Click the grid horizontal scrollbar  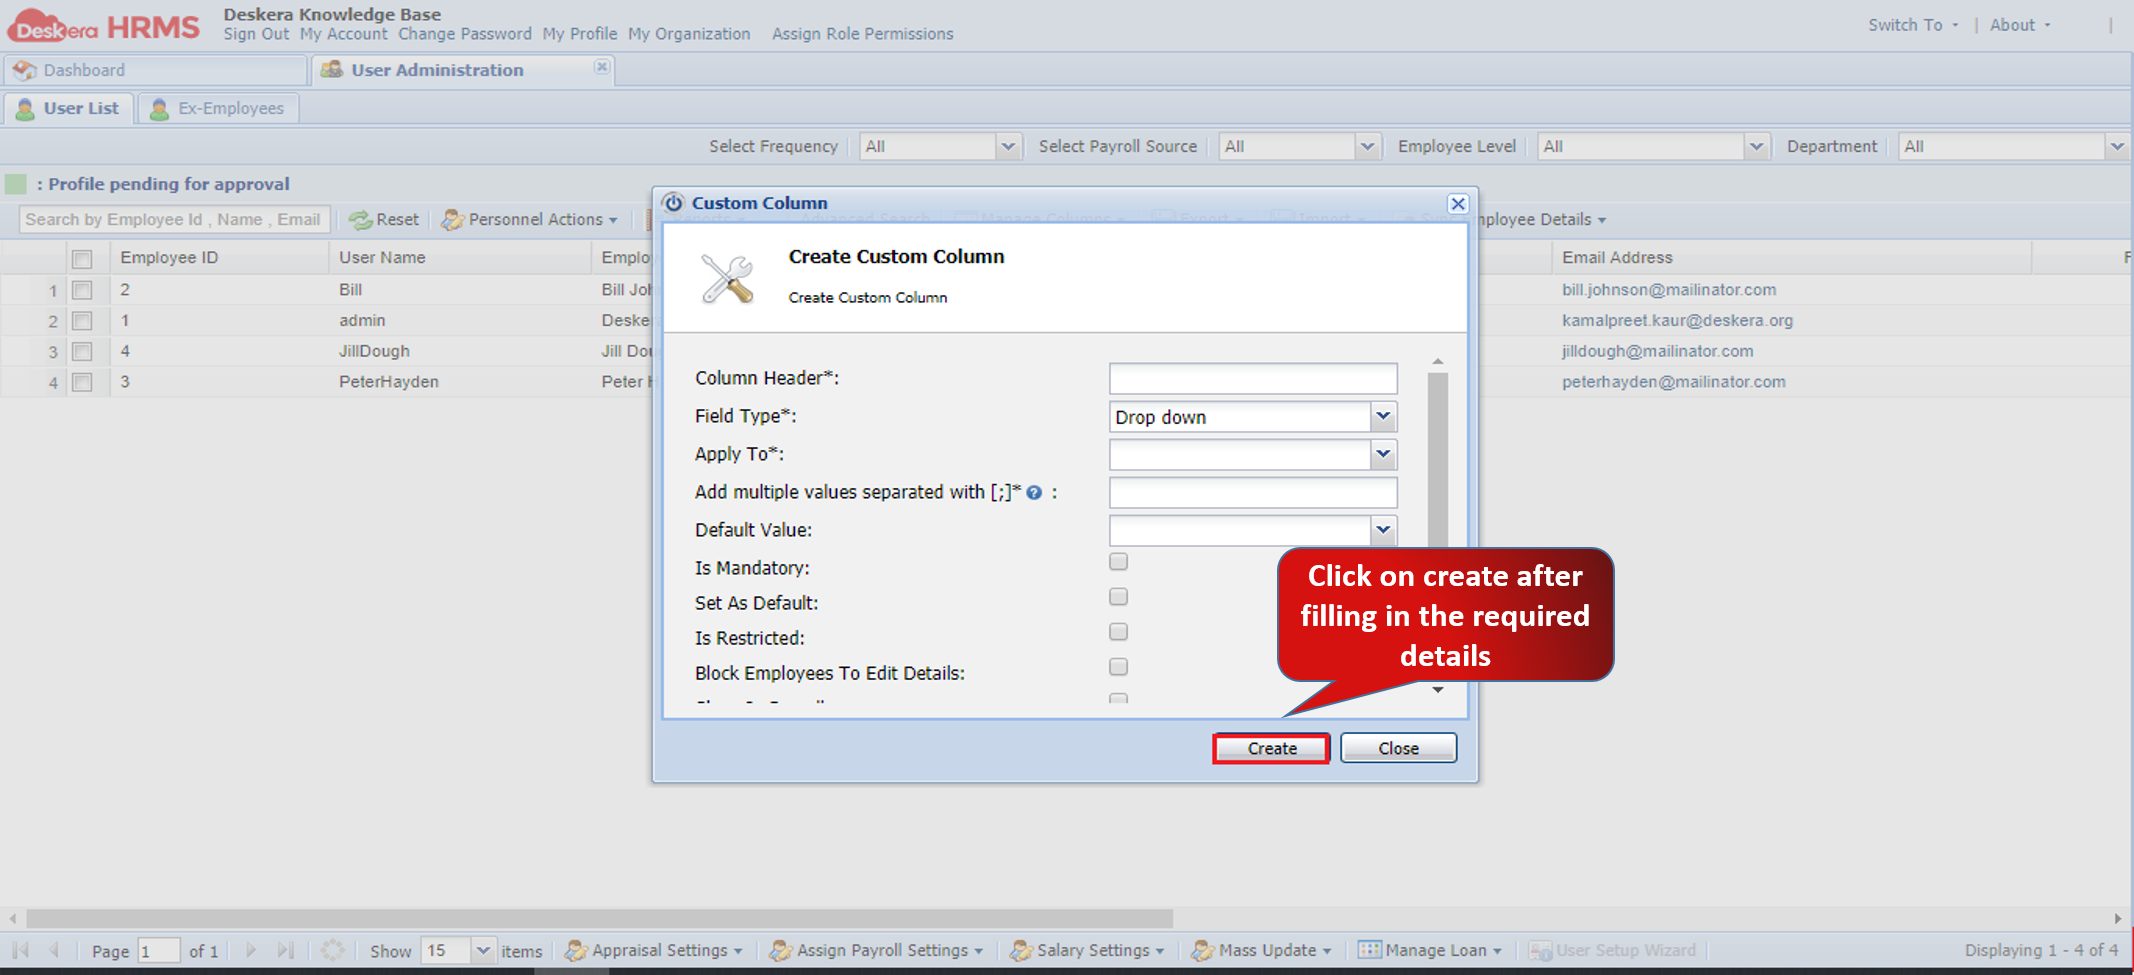[600, 918]
